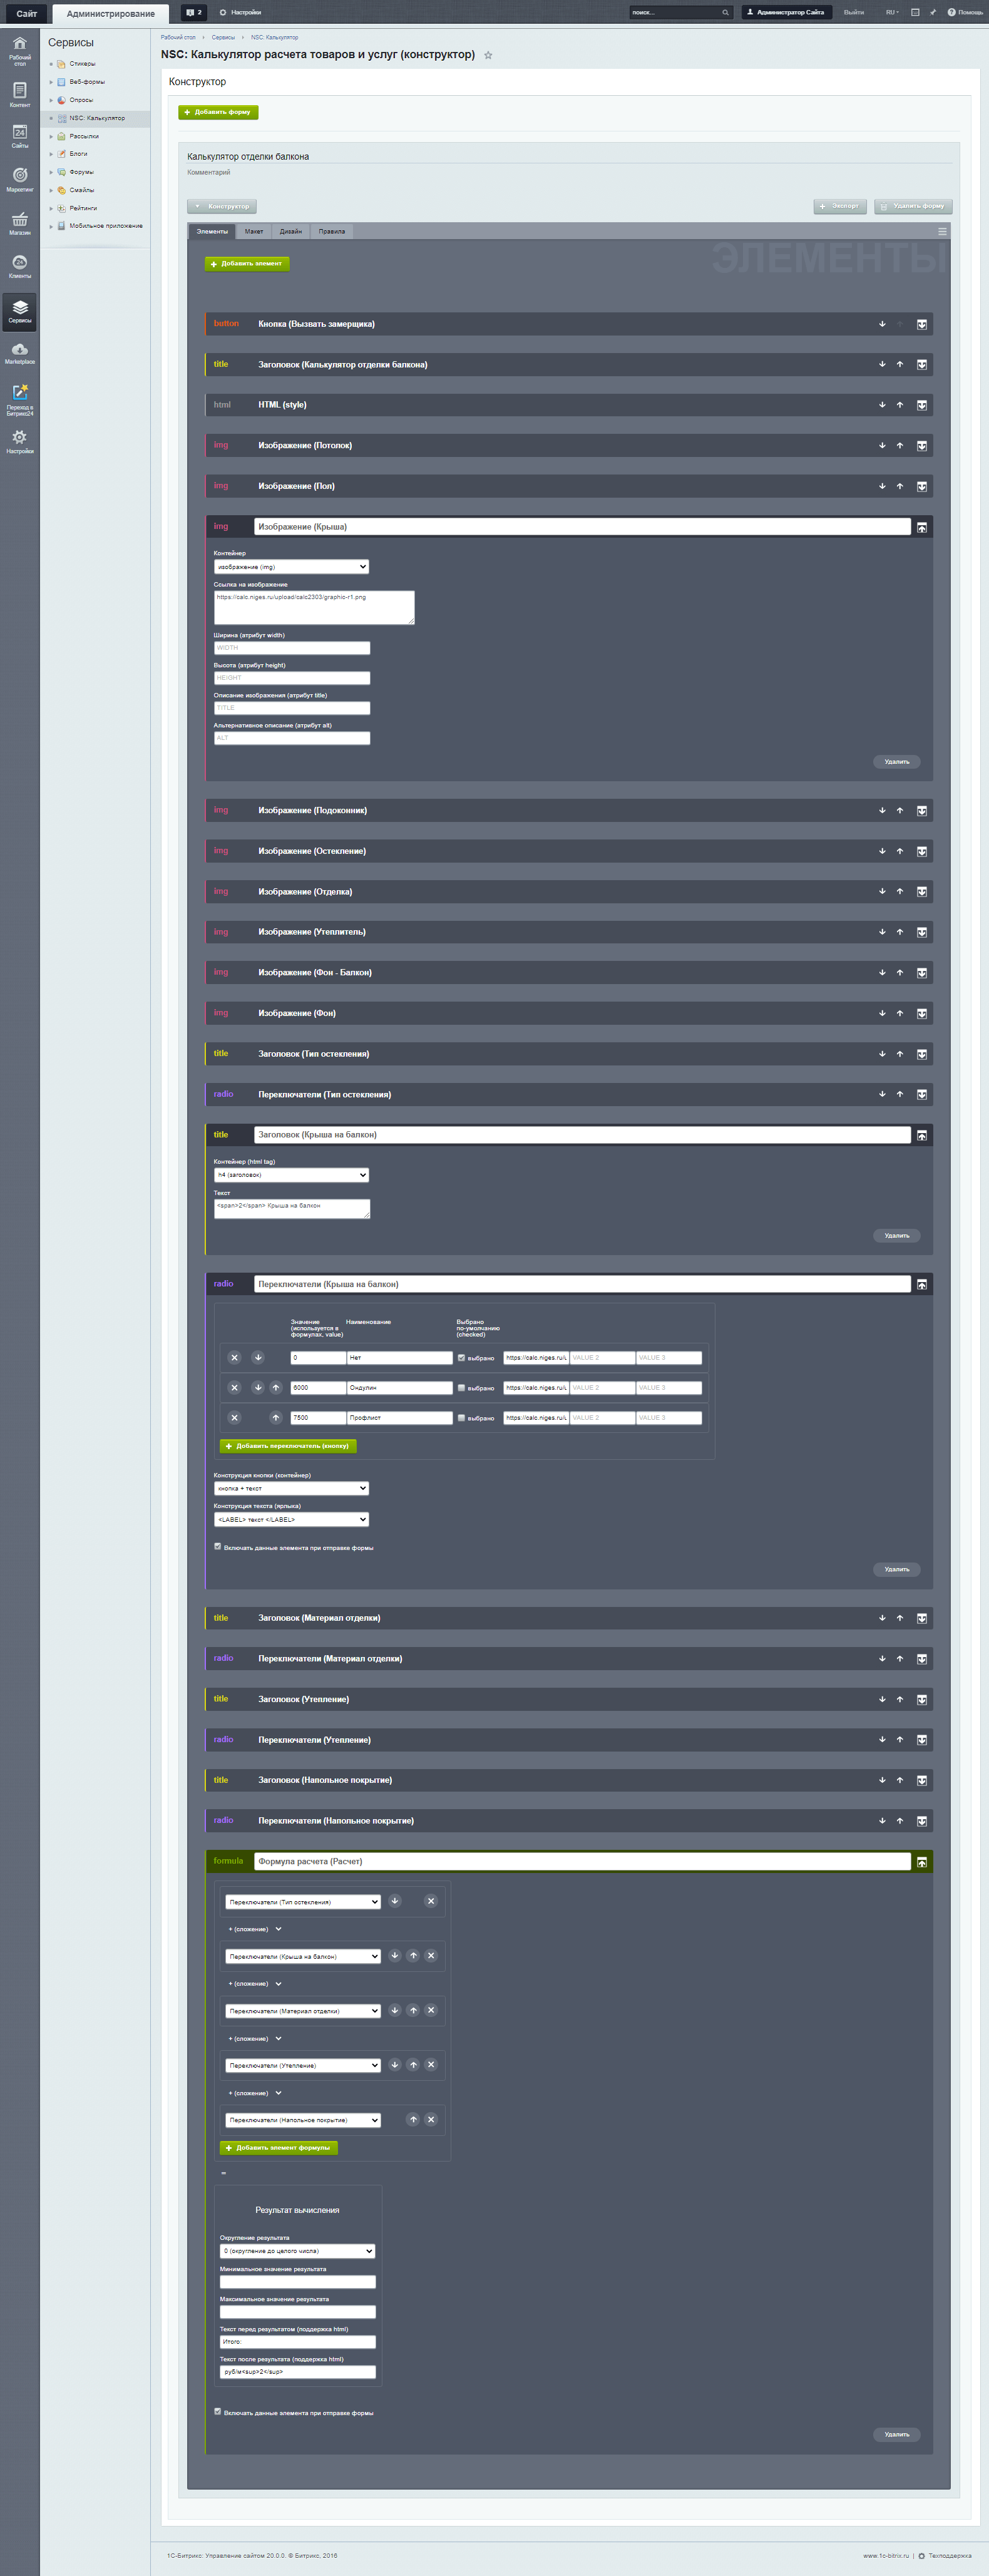989x2576 pixels.
Task: Switch to the Дизайн tab
Action: point(291,231)
